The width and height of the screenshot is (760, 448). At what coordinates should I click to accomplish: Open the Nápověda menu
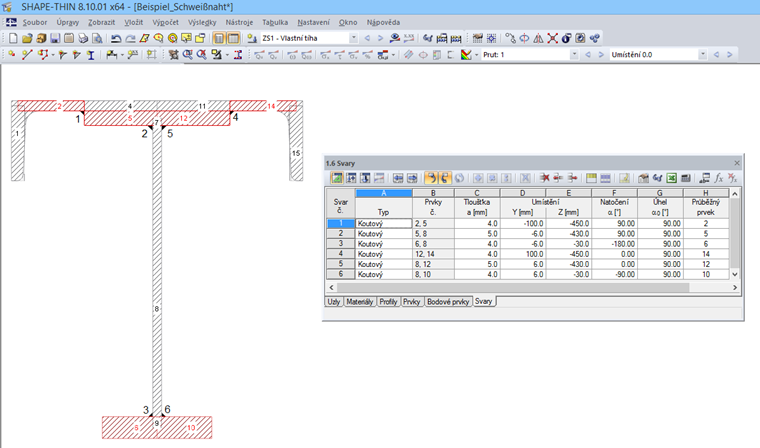[383, 22]
